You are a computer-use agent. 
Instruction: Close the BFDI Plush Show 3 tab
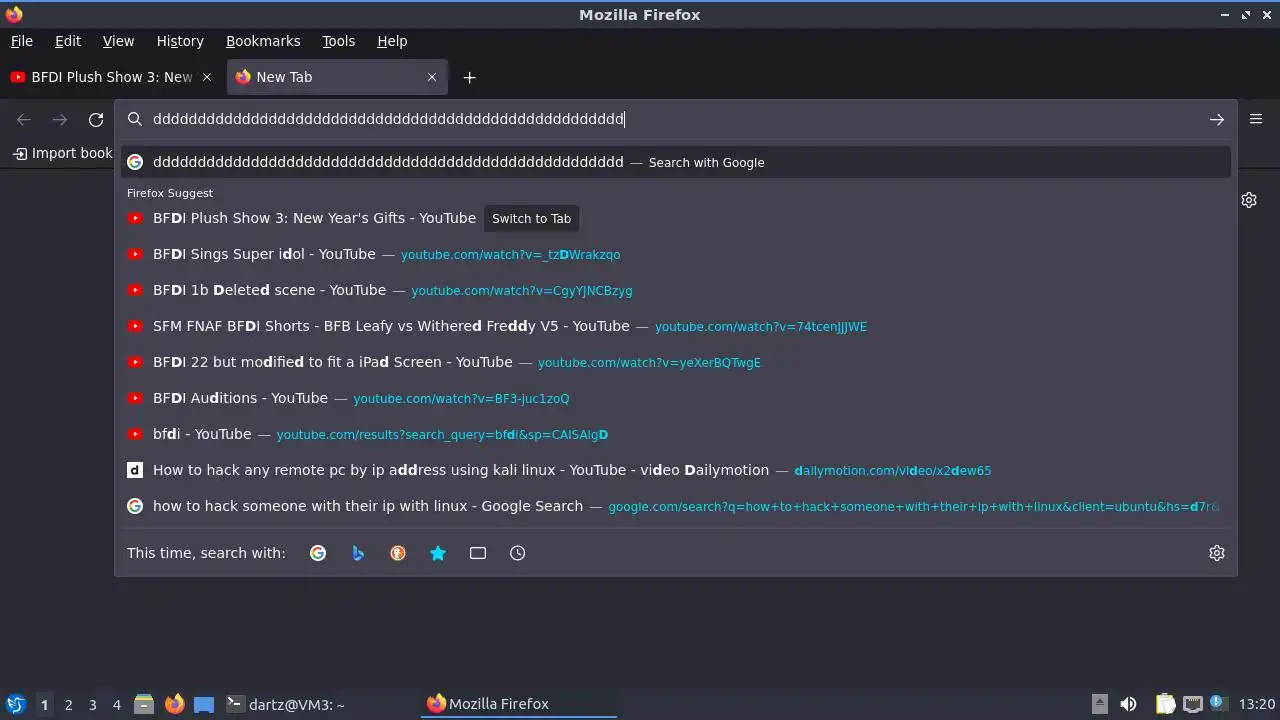207,77
